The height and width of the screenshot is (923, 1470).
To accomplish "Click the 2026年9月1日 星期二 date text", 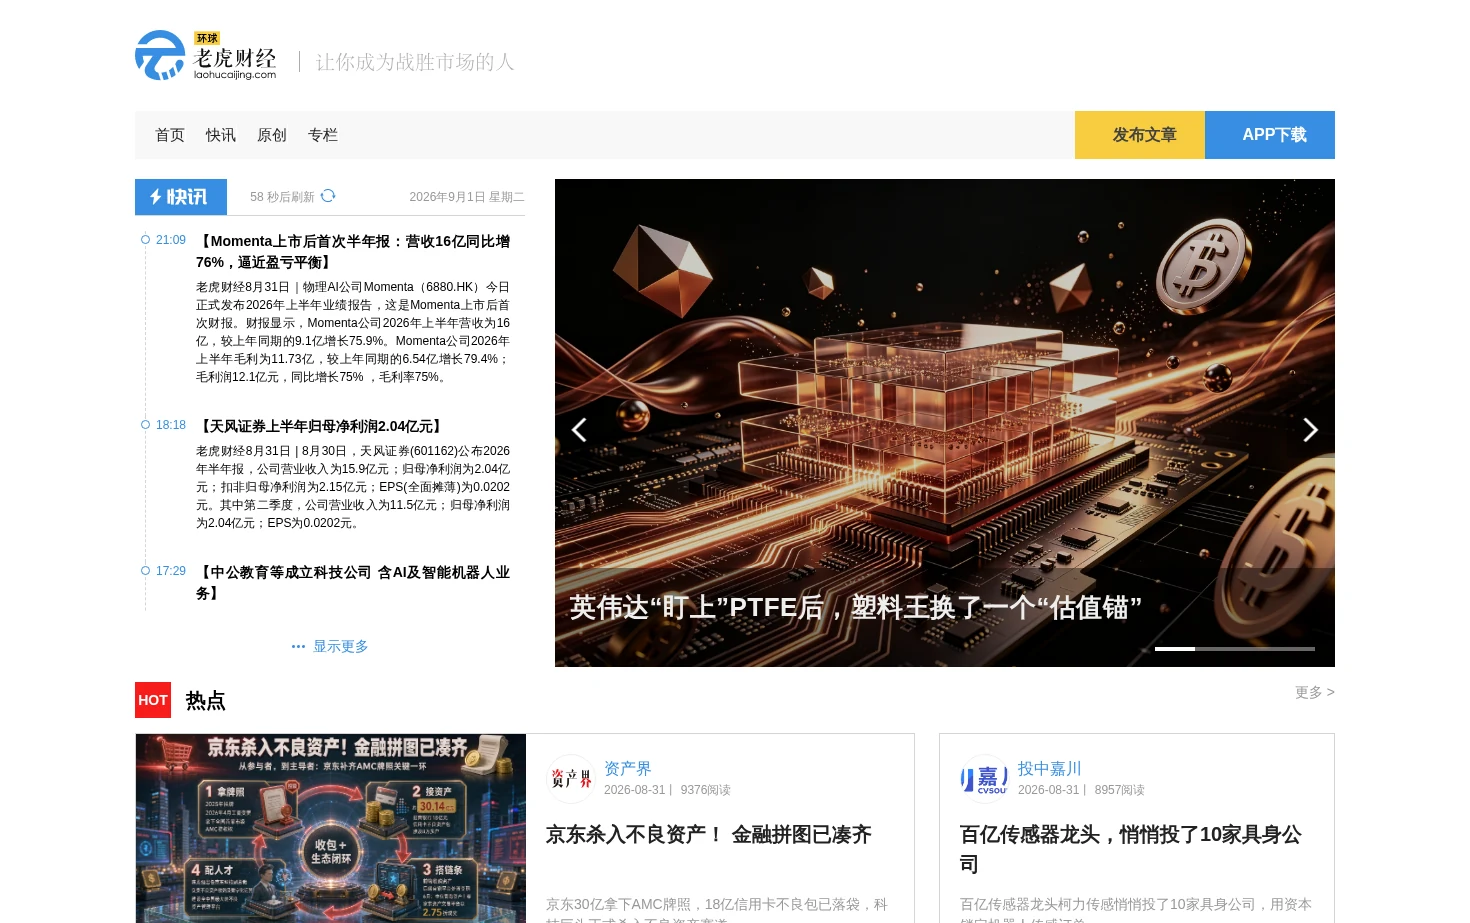I will click(467, 197).
